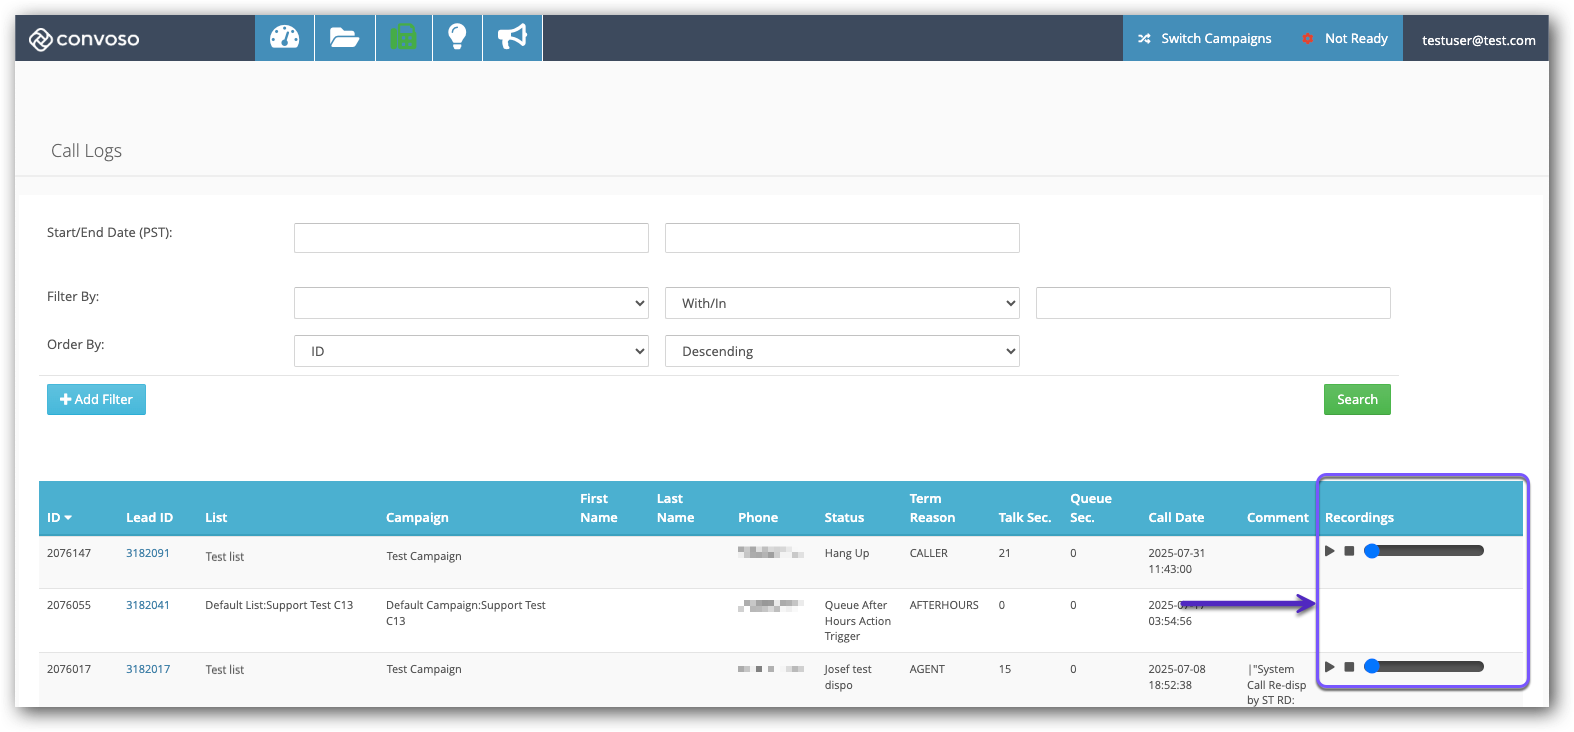Open the dashboard gauge icon
Viewport: 1574px width, 732px height.
[285, 38]
